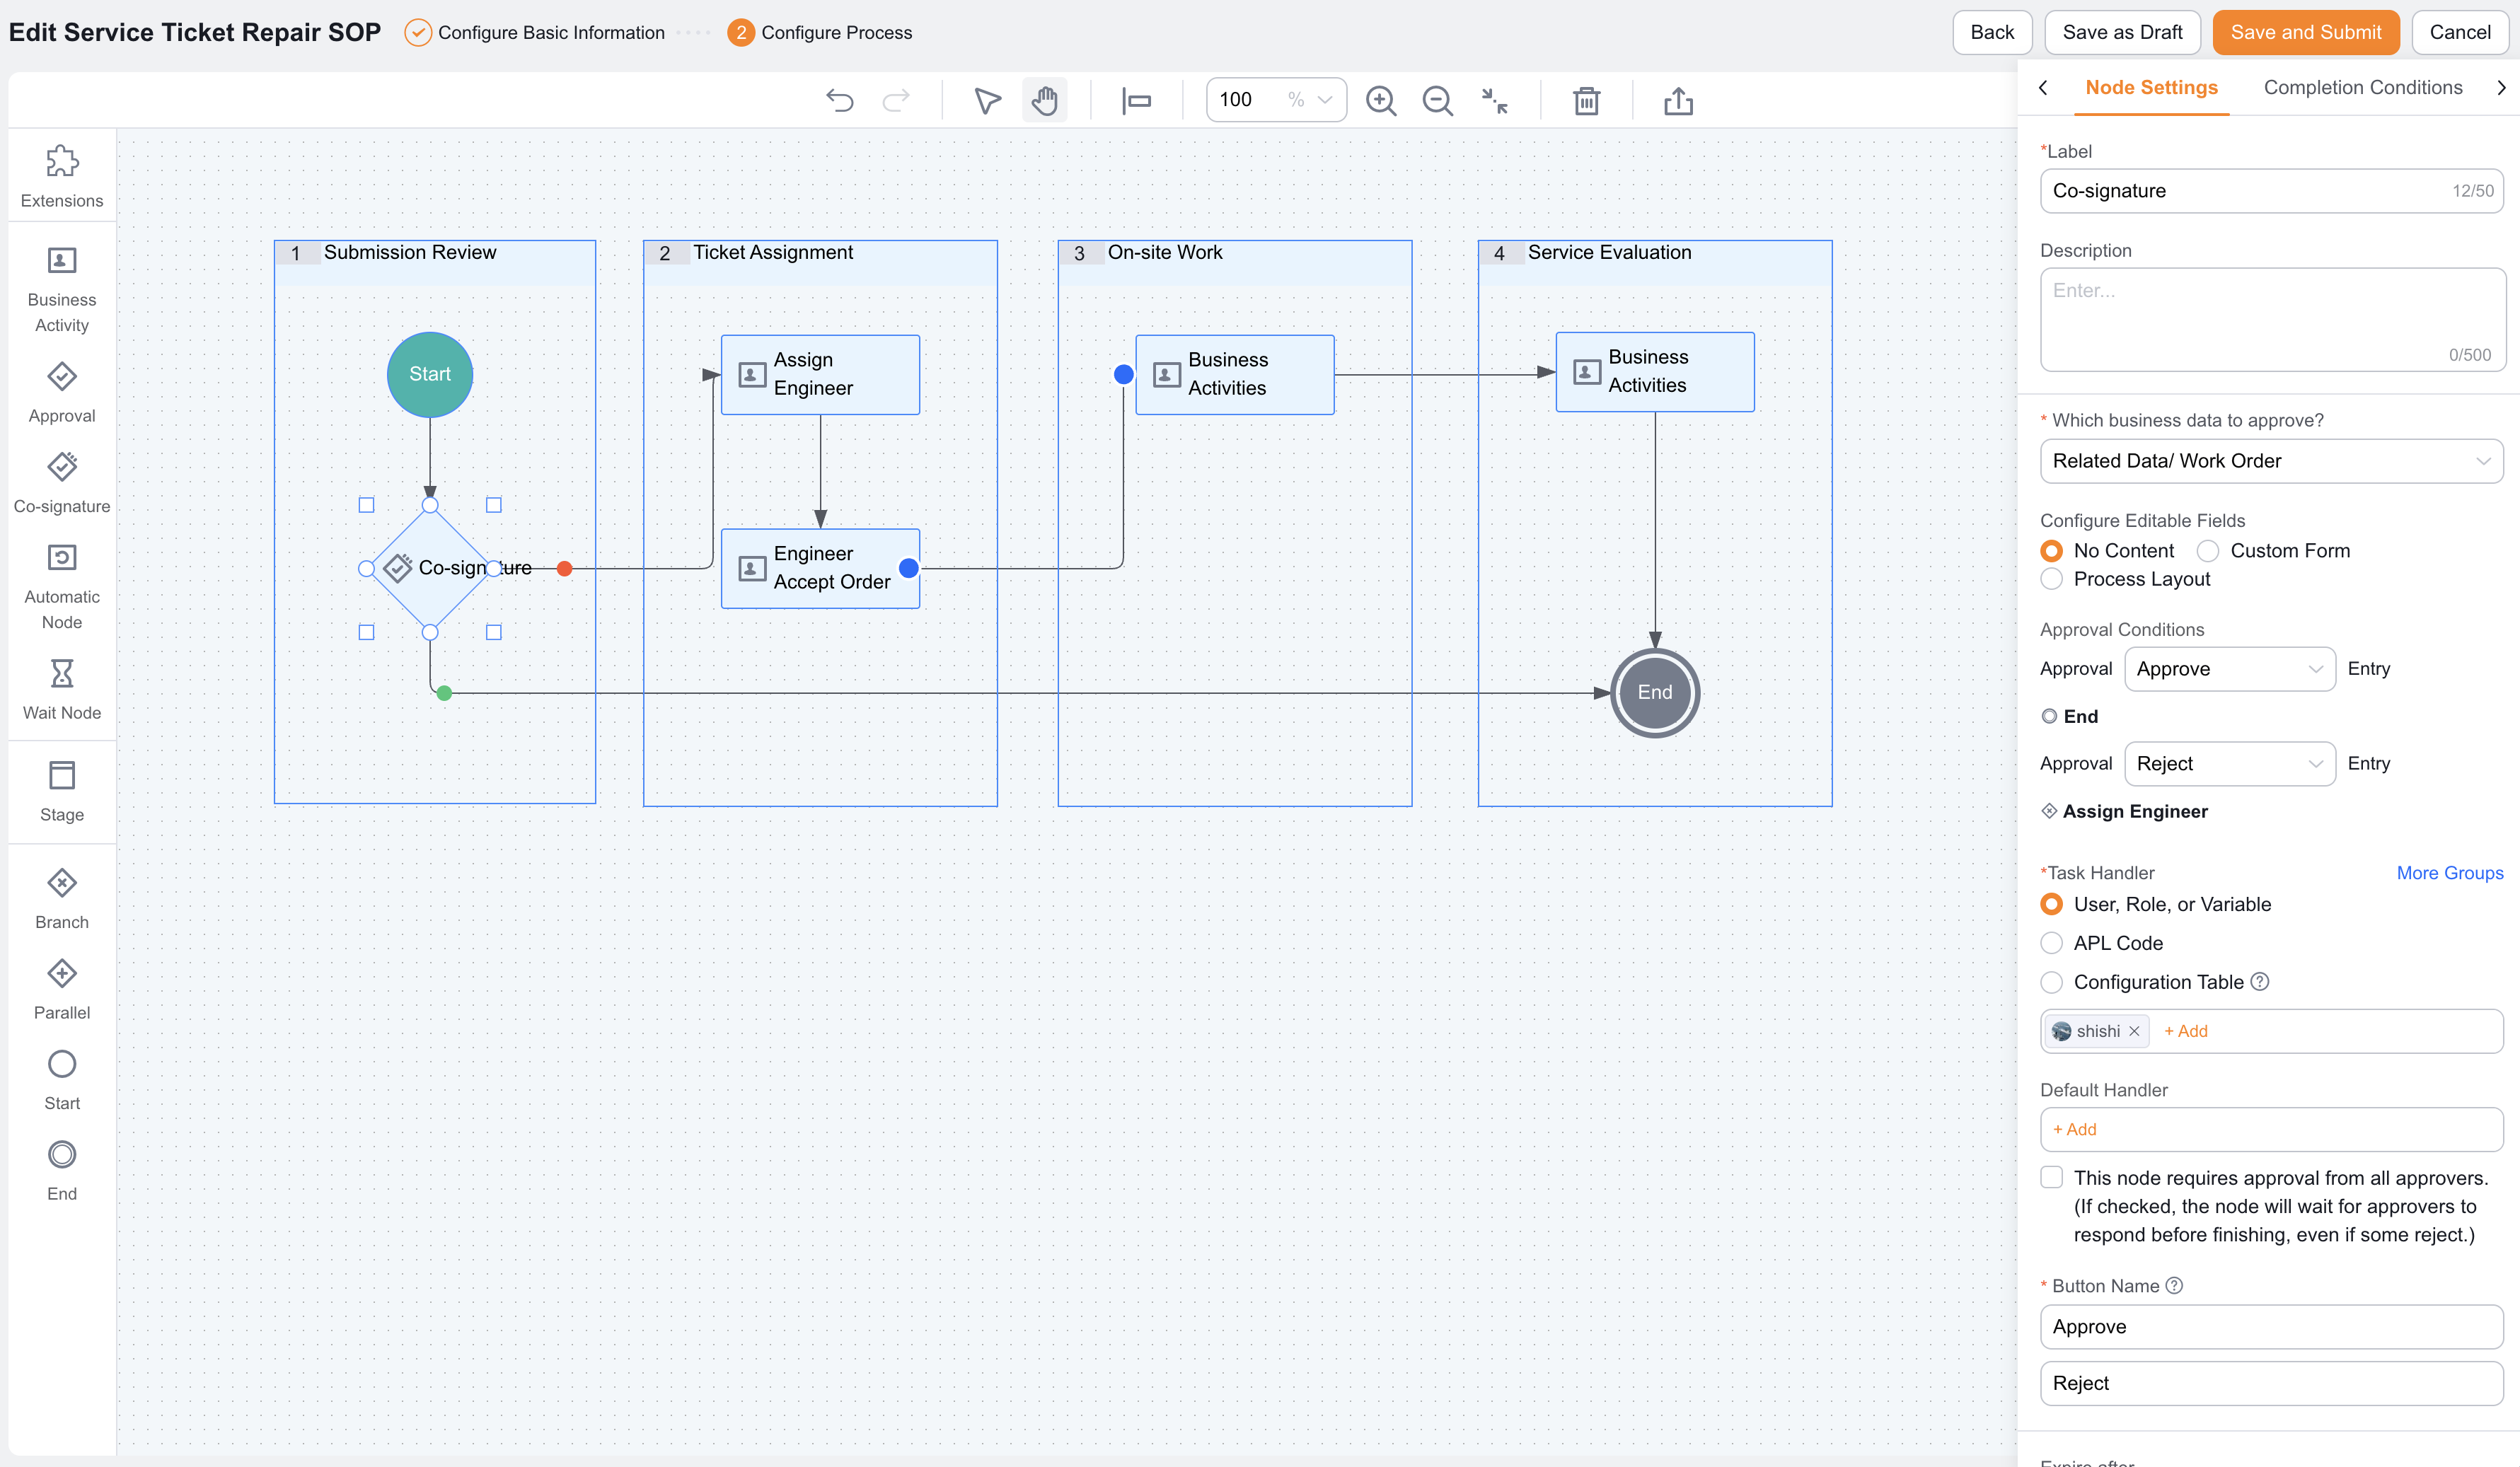
Task: Select the No Content radio button
Action: pyautogui.click(x=2052, y=551)
